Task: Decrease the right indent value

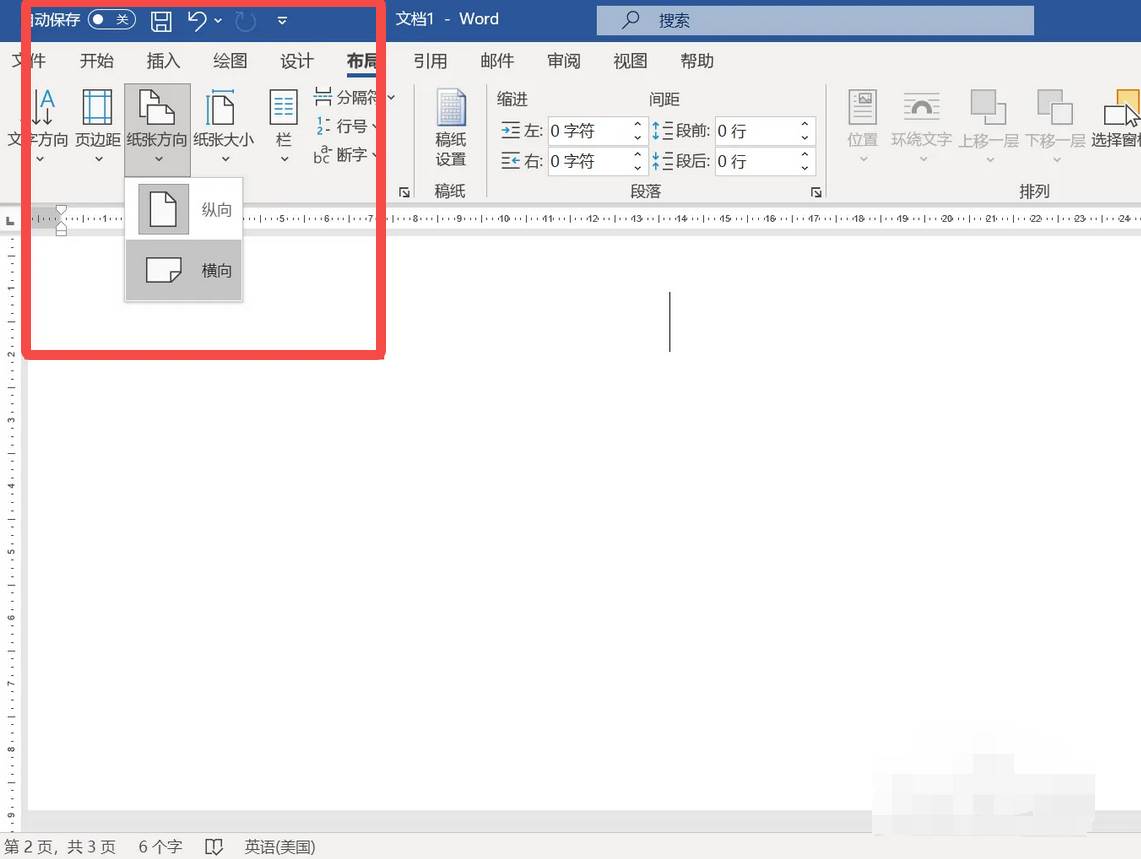Action: 638,167
